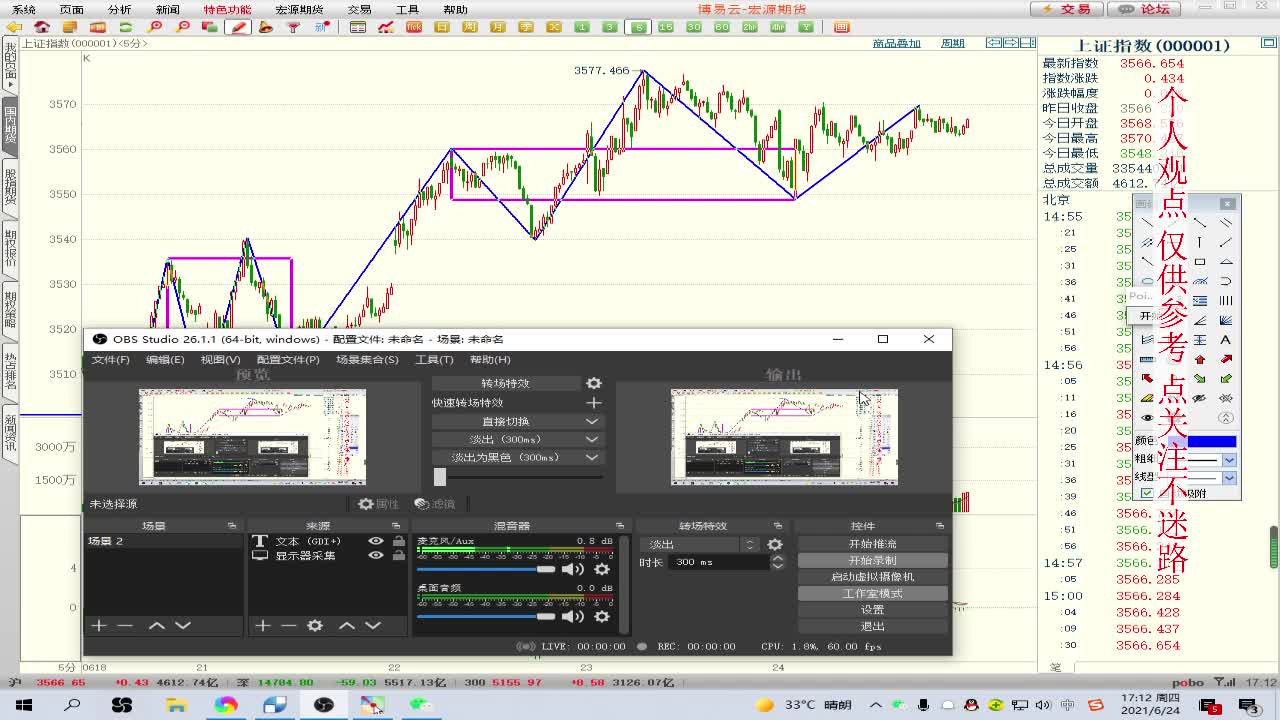1280x720 pixels.
Task: Pop out the 混音器 dock panel
Action: tap(620, 526)
